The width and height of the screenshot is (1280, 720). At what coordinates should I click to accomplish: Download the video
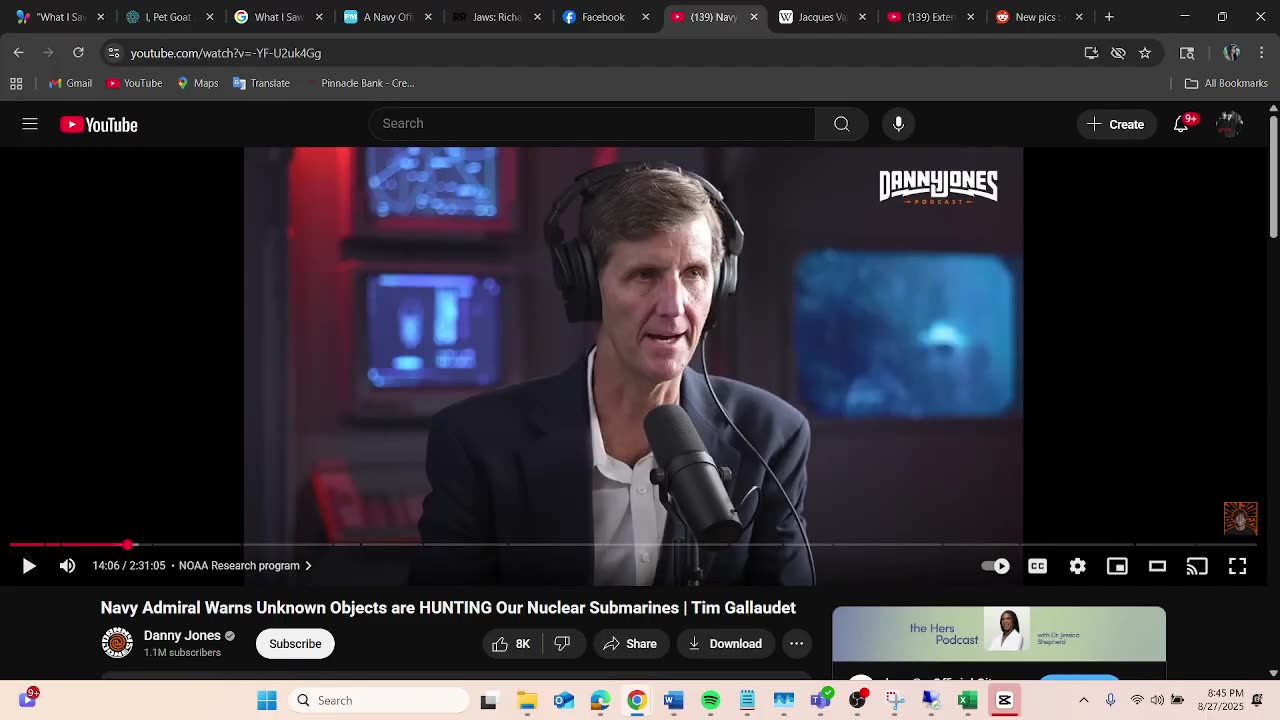(725, 644)
